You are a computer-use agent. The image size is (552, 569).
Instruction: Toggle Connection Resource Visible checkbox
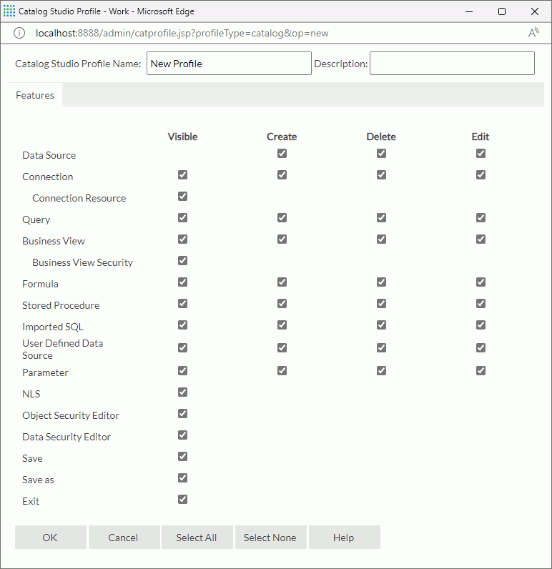coord(183,196)
